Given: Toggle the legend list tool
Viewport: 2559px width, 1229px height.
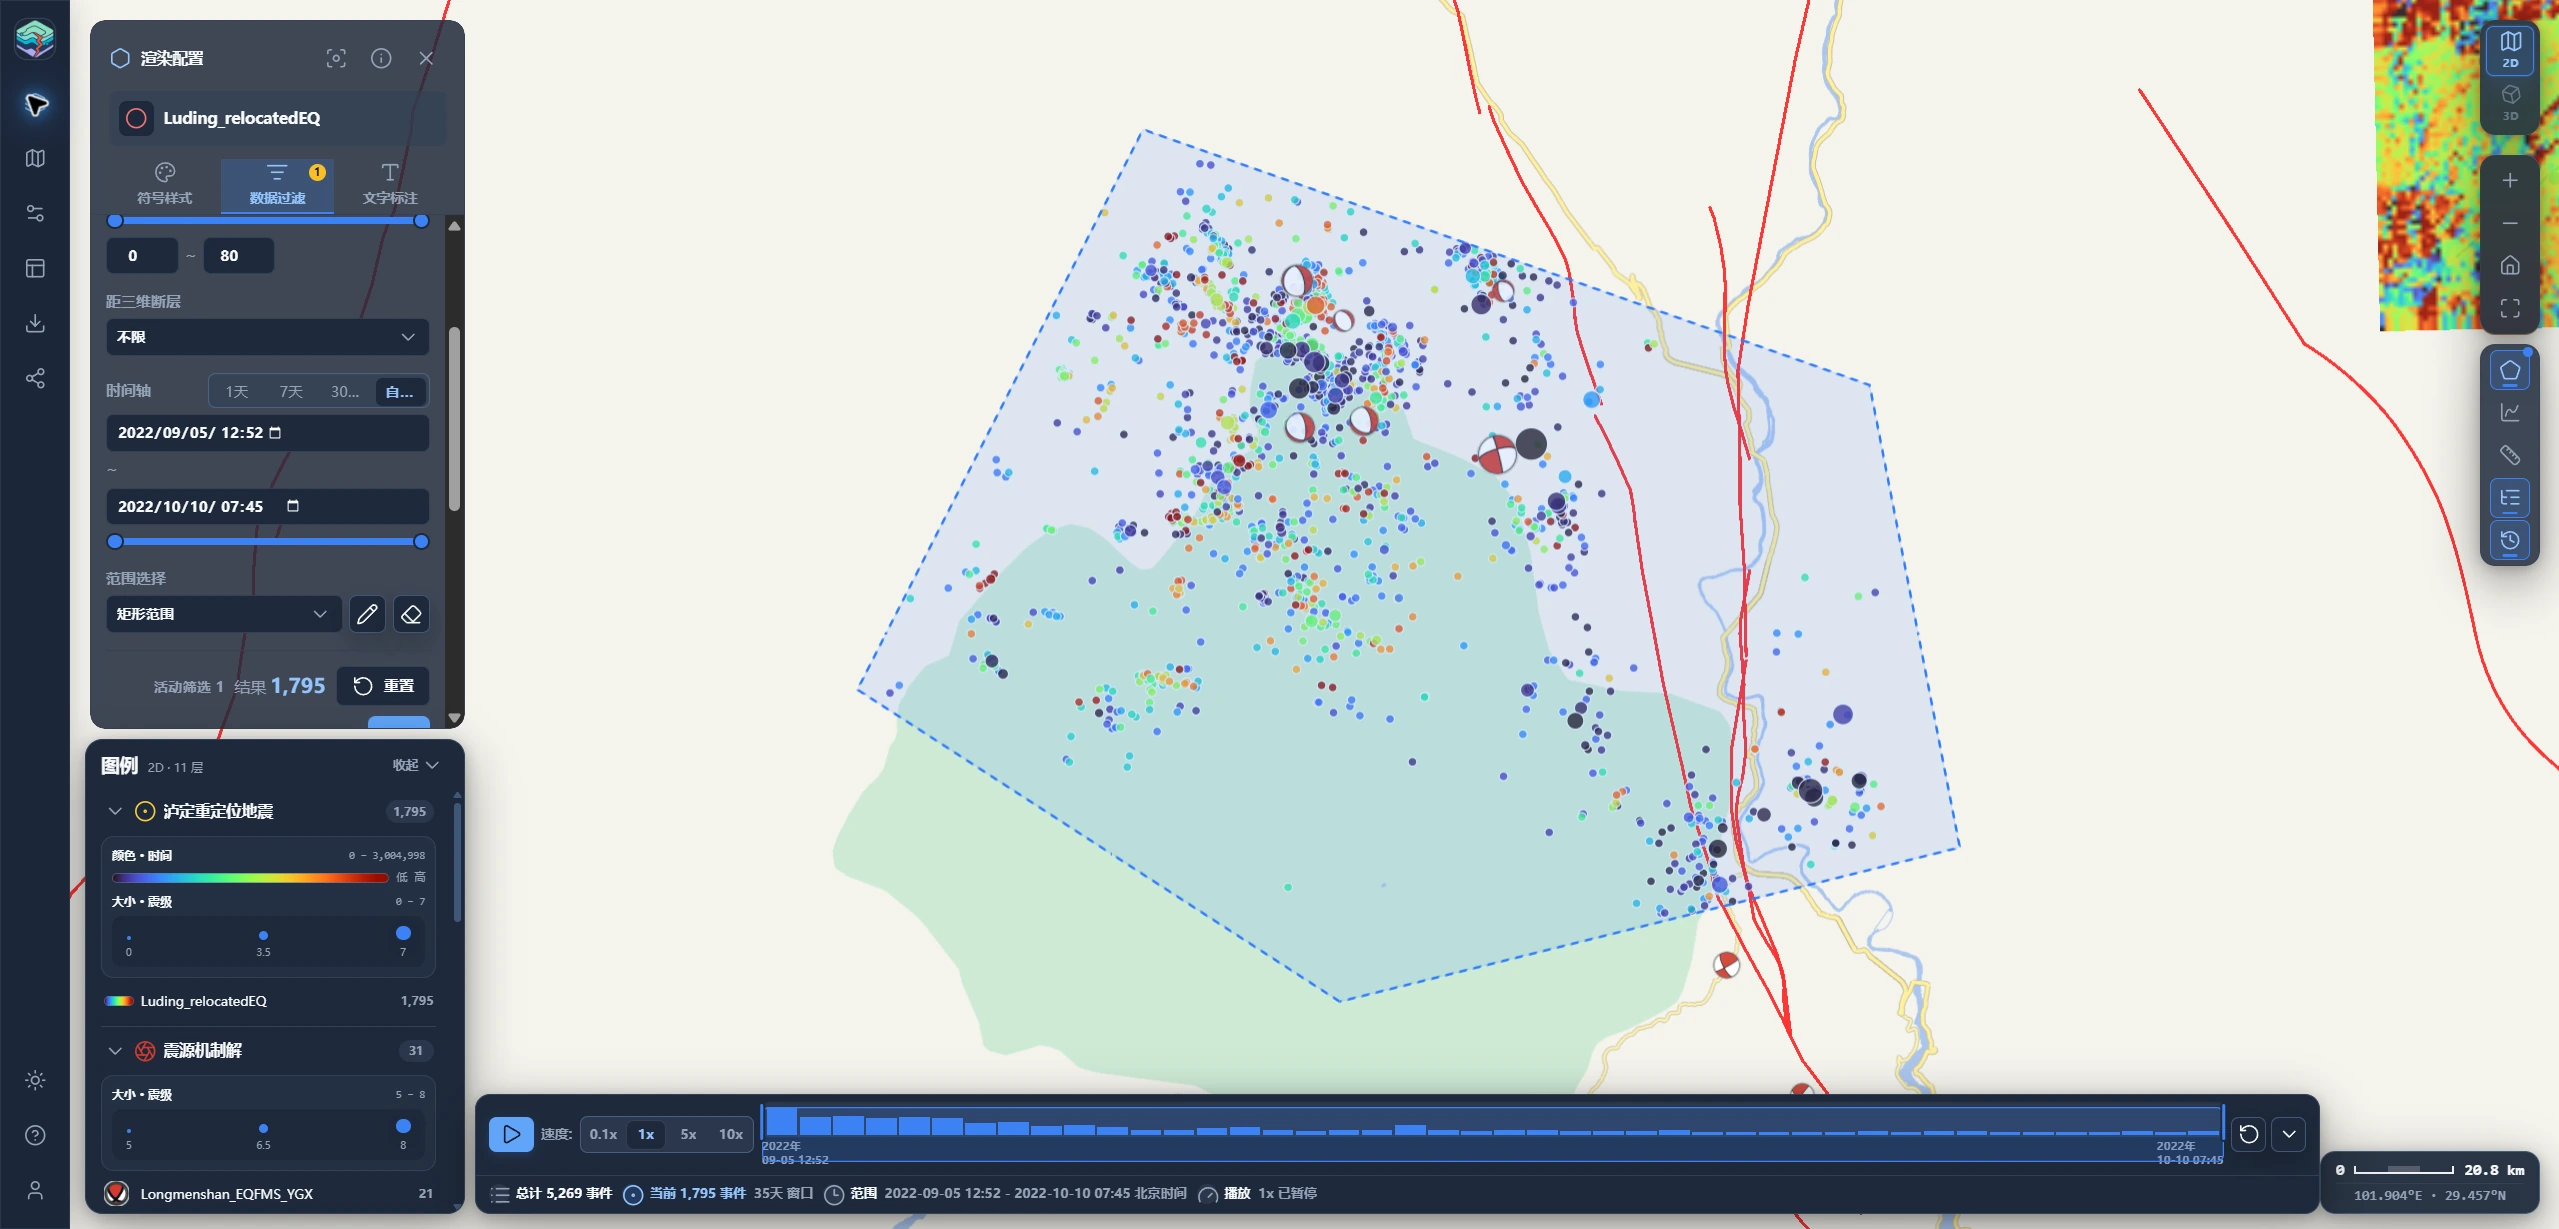Looking at the screenshot, I should click(2510, 498).
